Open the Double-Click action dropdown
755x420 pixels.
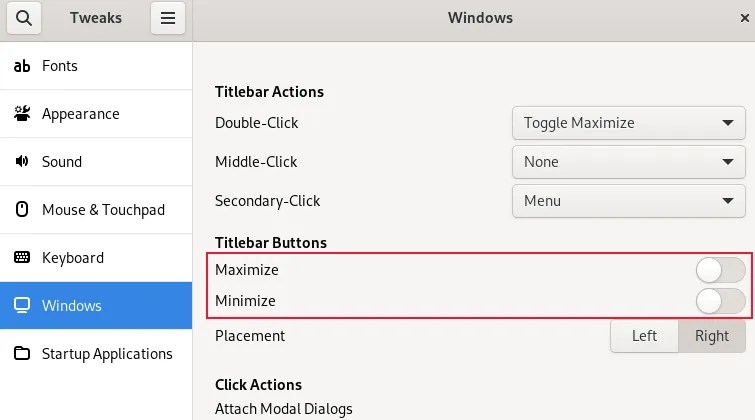coord(628,123)
